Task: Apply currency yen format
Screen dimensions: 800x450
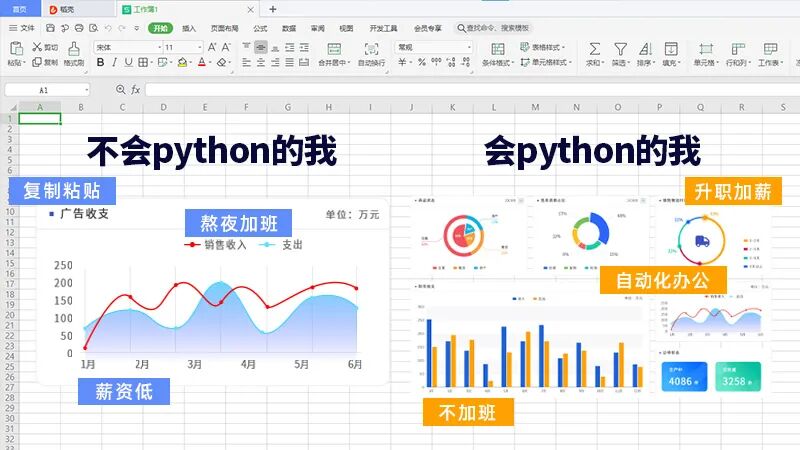Action: pos(402,62)
